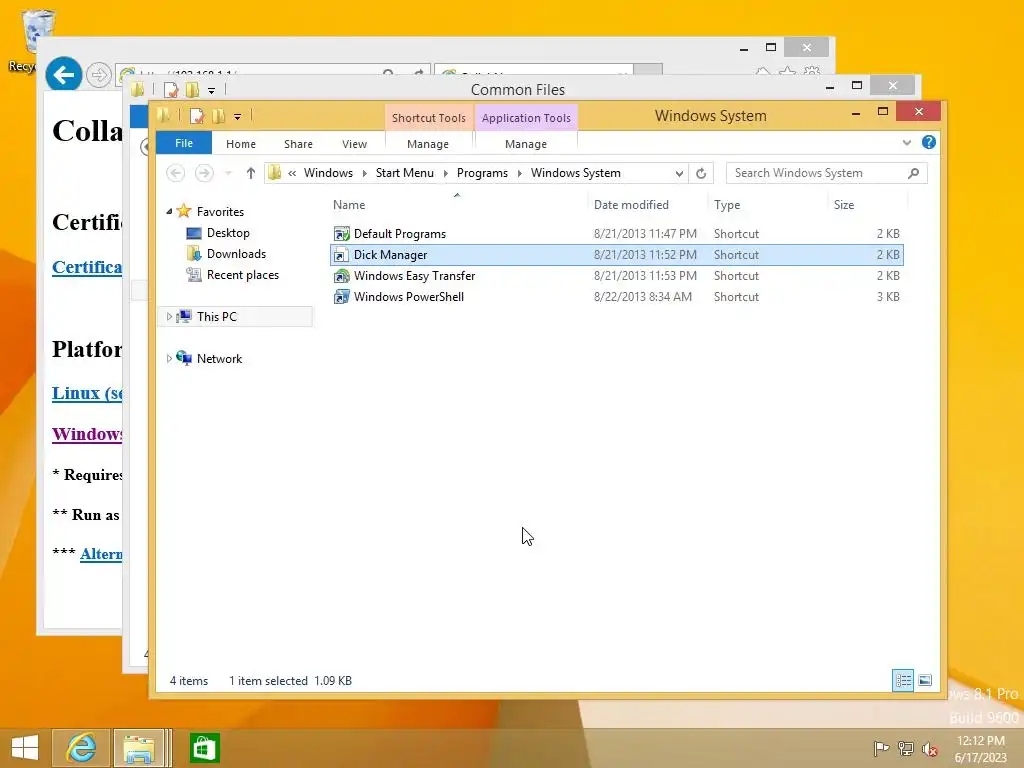The height and width of the screenshot is (768, 1024).
Task: Click the Windows System title bar folder icon
Action: 163,116
